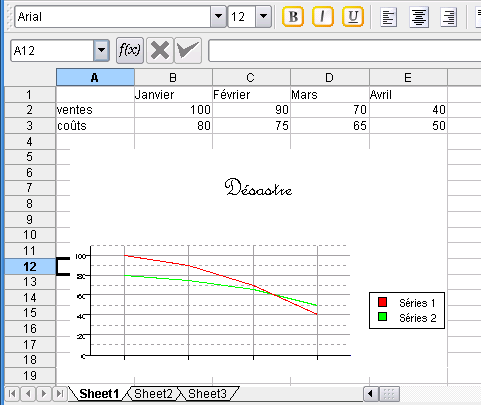Image resolution: width=481 pixels, height=405 pixels.
Task: Click red Séries 1 legend swatch
Action: click(x=382, y=302)
